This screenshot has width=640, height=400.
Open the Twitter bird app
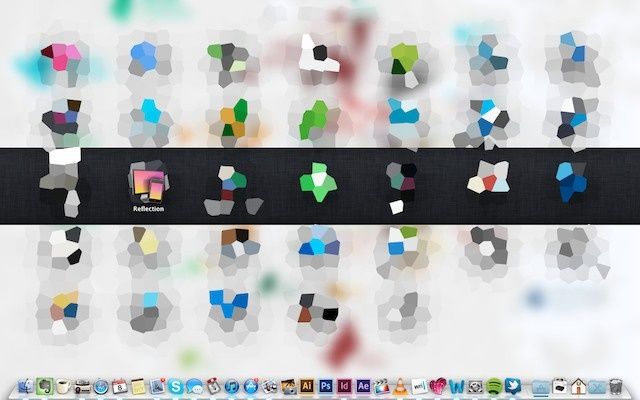(x=512, y=386)
